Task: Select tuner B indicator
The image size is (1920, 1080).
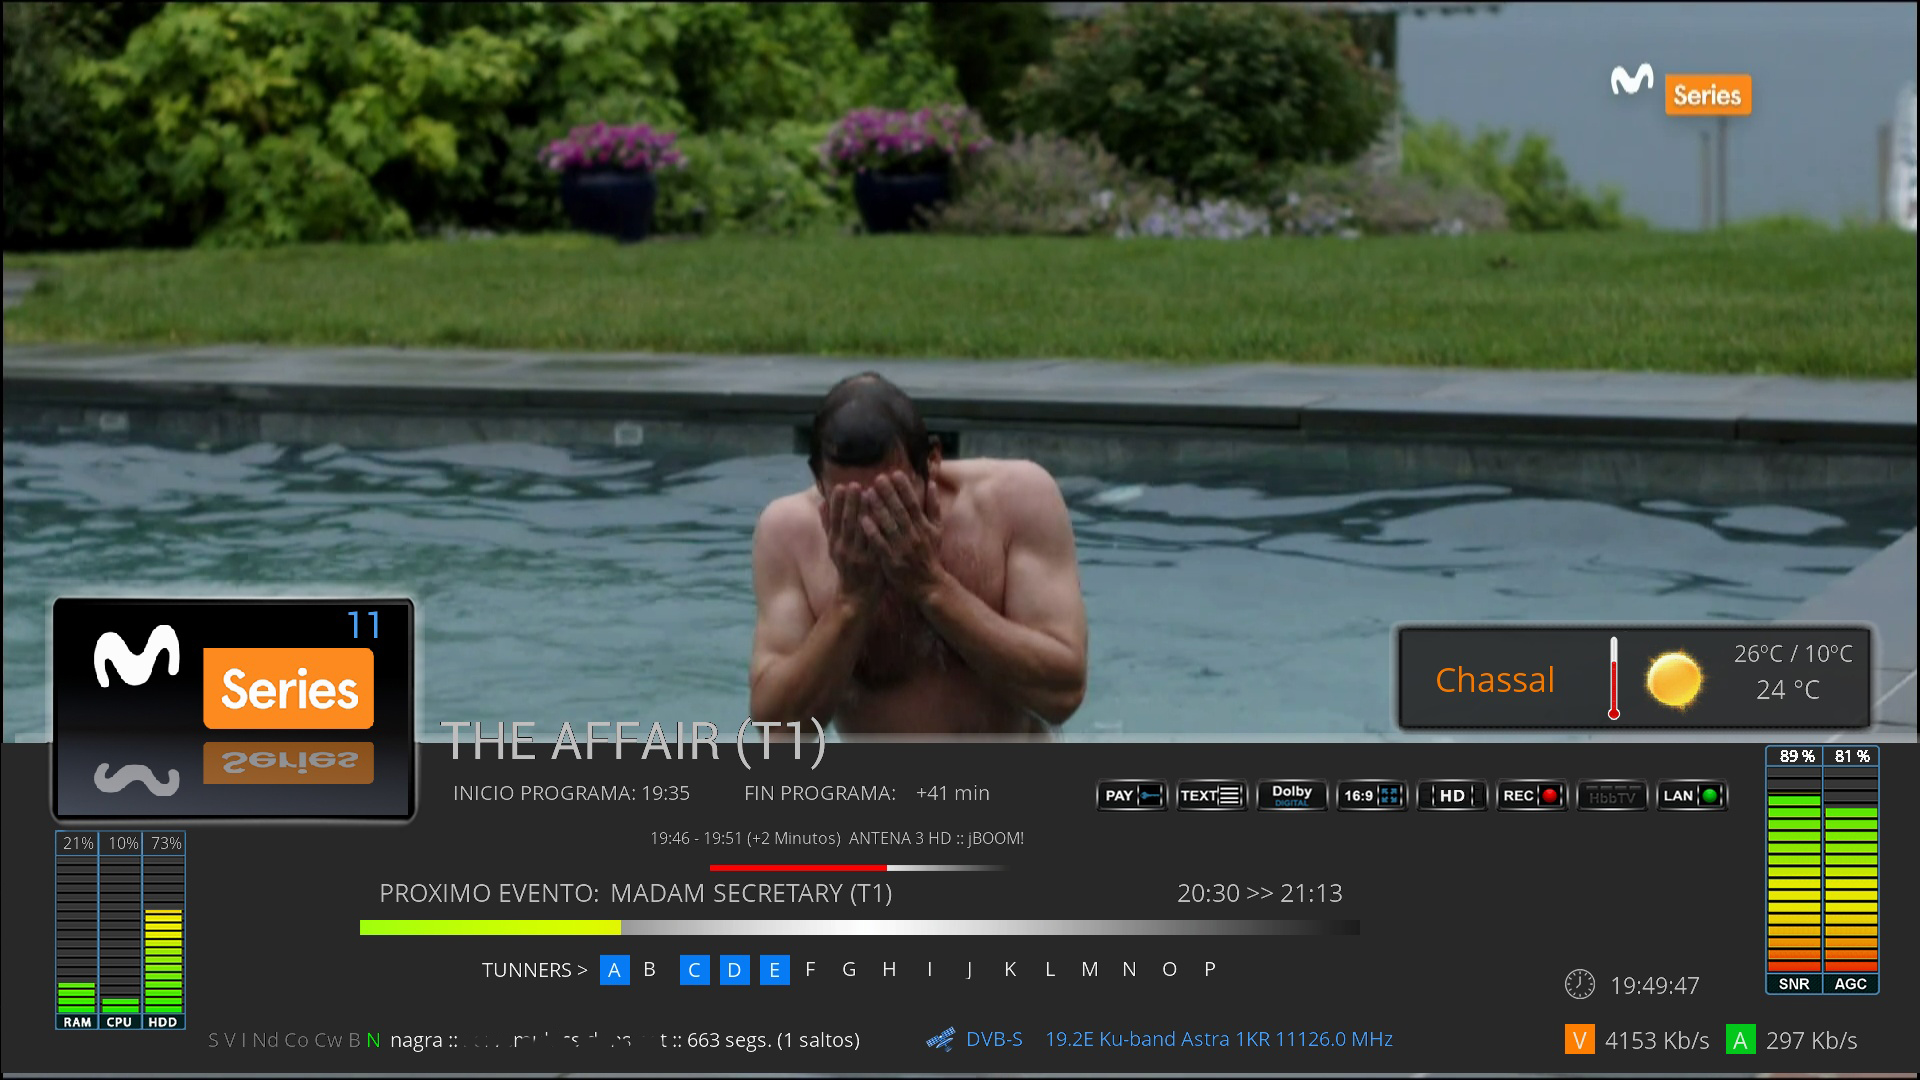Action: click(650, 969)
